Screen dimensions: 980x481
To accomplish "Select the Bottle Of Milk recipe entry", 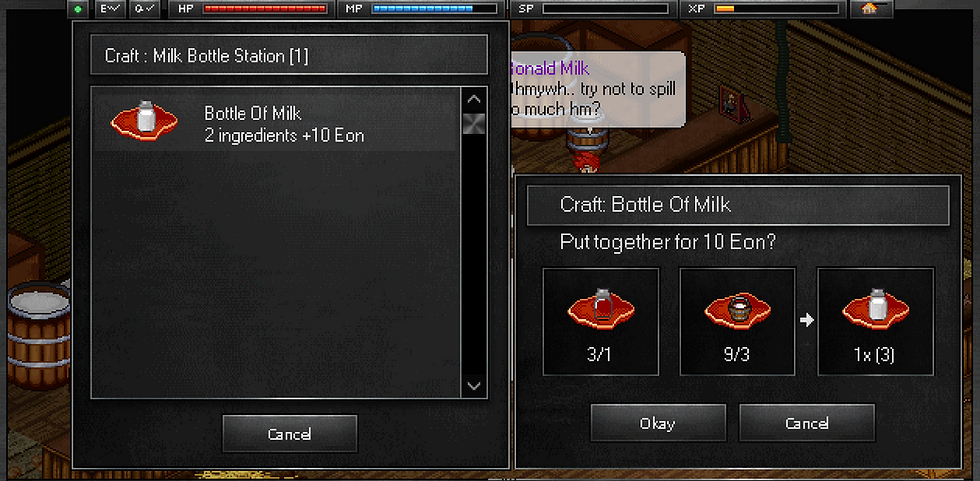I will pos(276,120).
